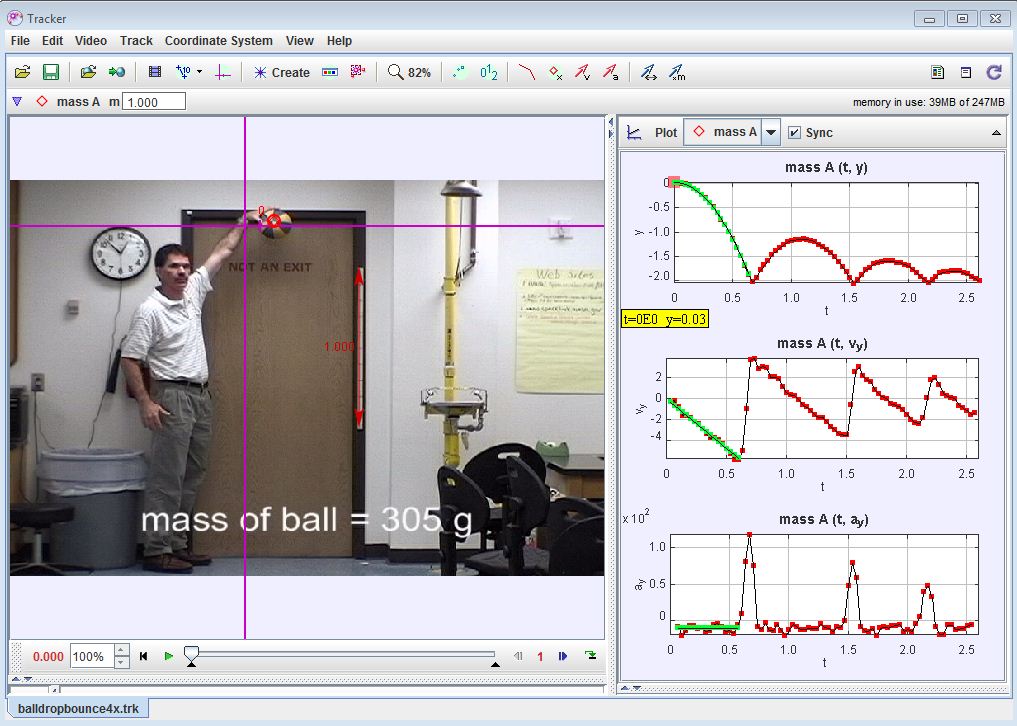Expand the plot panel maximize triangle

click(x=996, y=133)
